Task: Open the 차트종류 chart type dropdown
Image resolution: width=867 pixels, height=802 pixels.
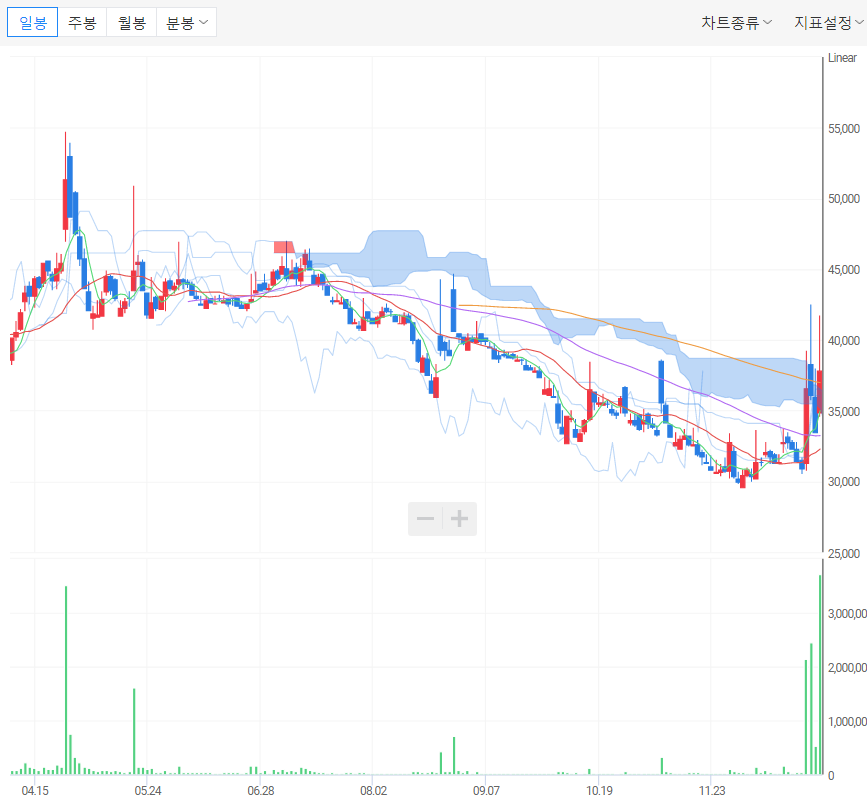Action: point(736,23)
